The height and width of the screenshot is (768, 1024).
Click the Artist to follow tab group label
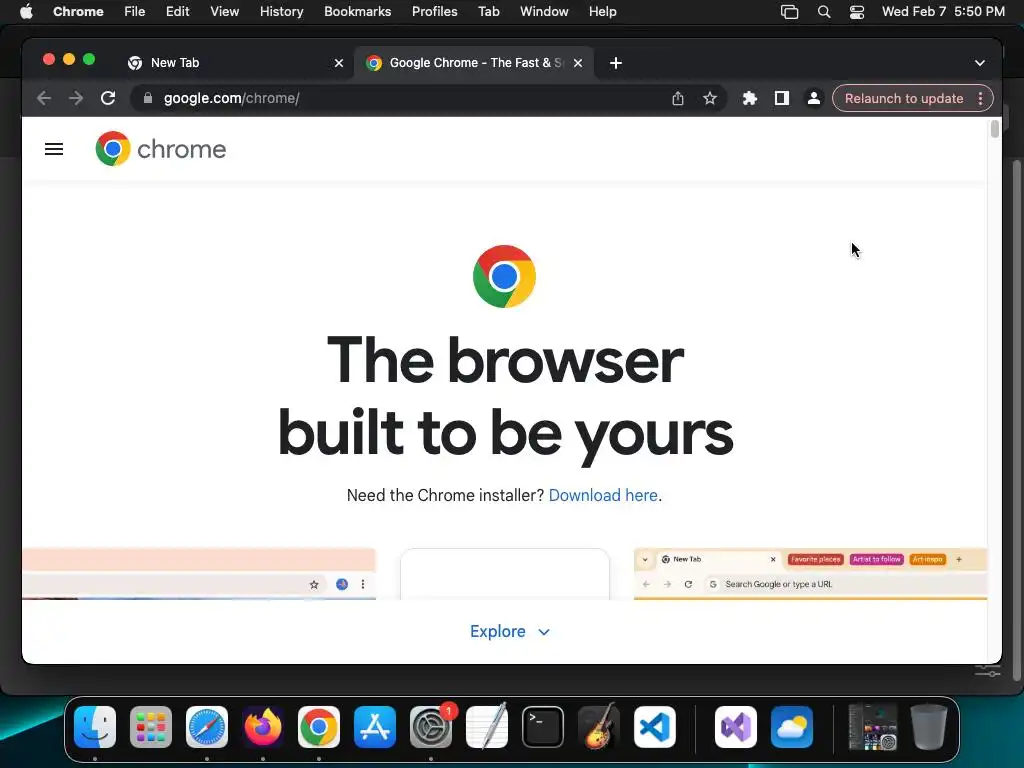[x=876, y=560]
